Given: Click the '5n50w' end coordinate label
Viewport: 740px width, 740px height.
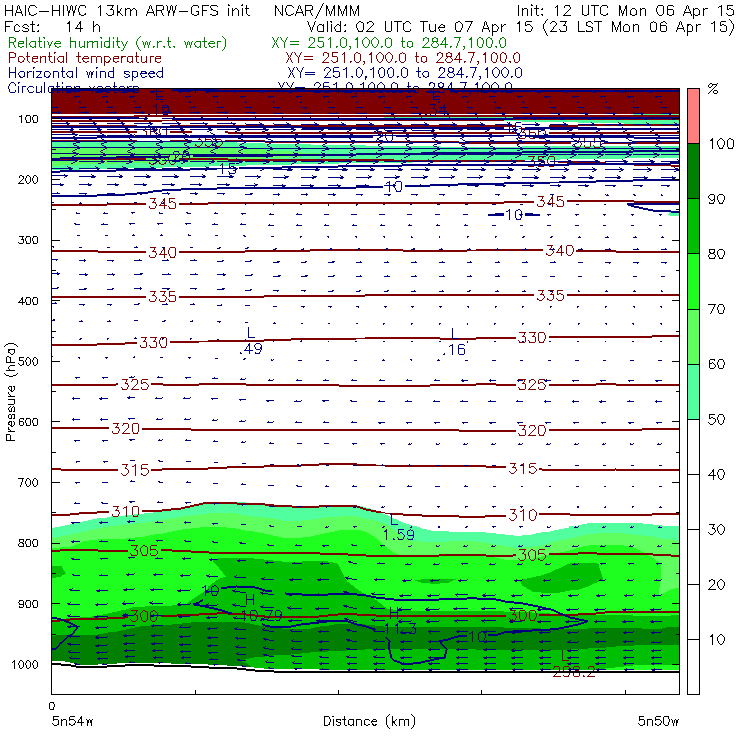Looking at the screenshot, I should coord(658,721).
